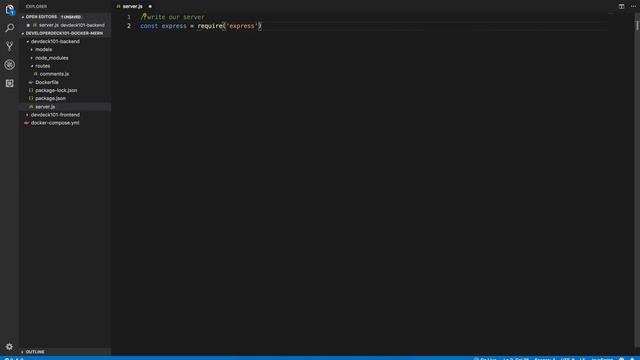Place cursor in '//write our server' comment

173,17
